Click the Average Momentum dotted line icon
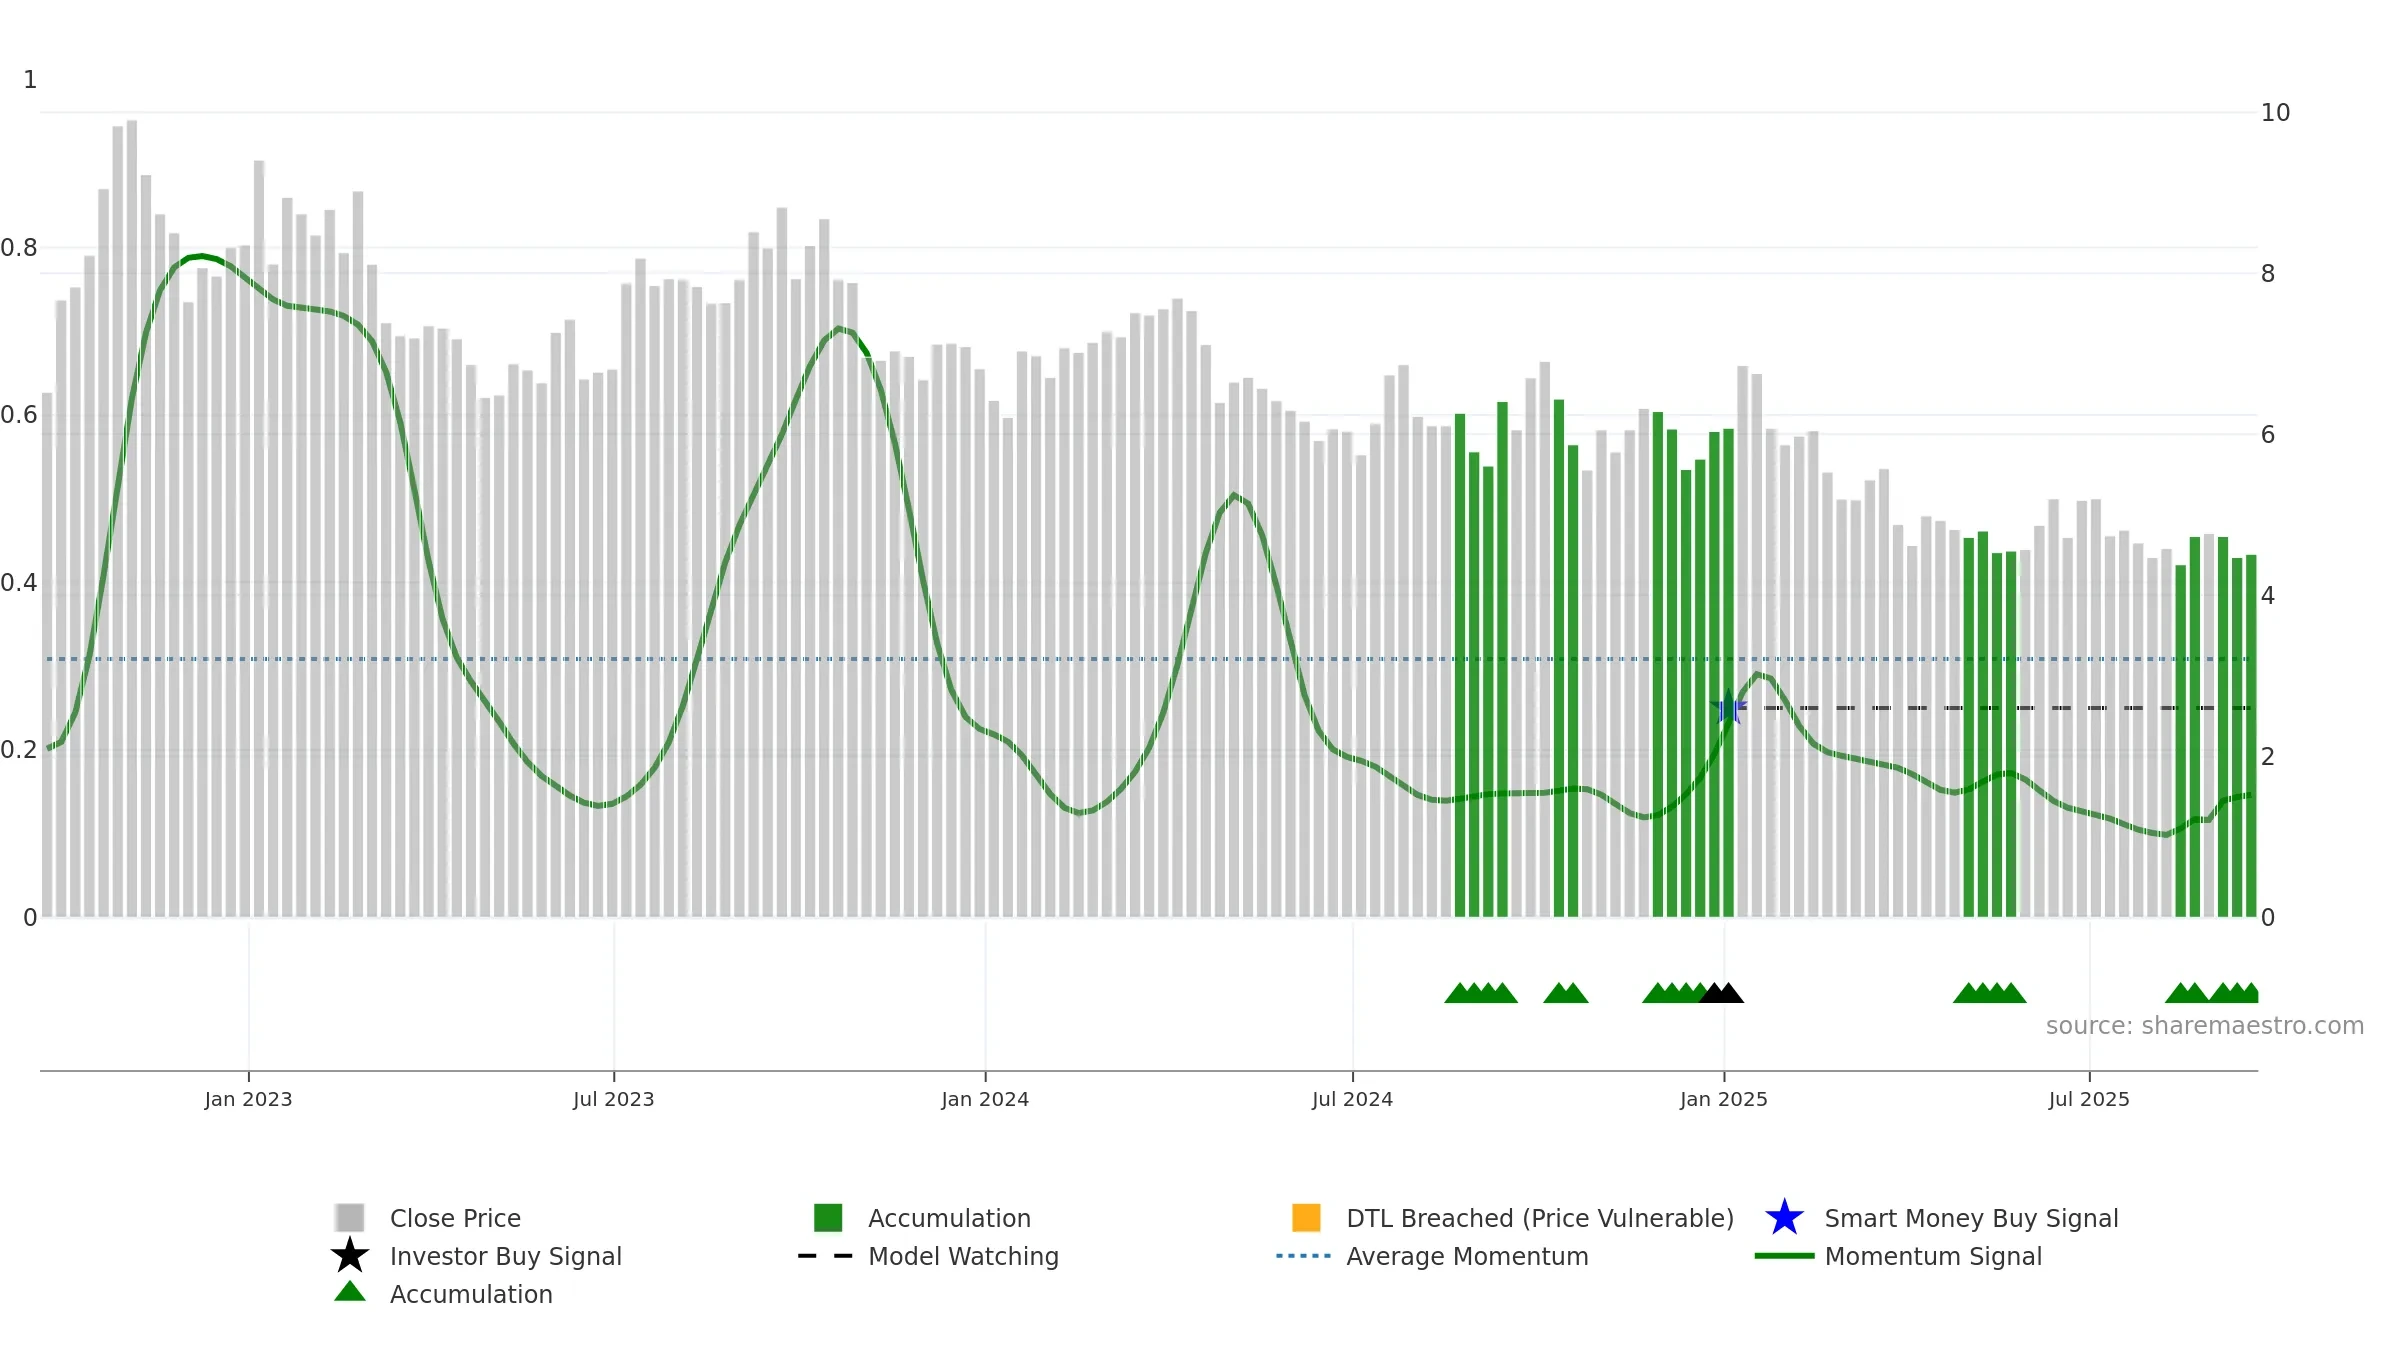The image size is (2400, 1350). point(1303,1256)
